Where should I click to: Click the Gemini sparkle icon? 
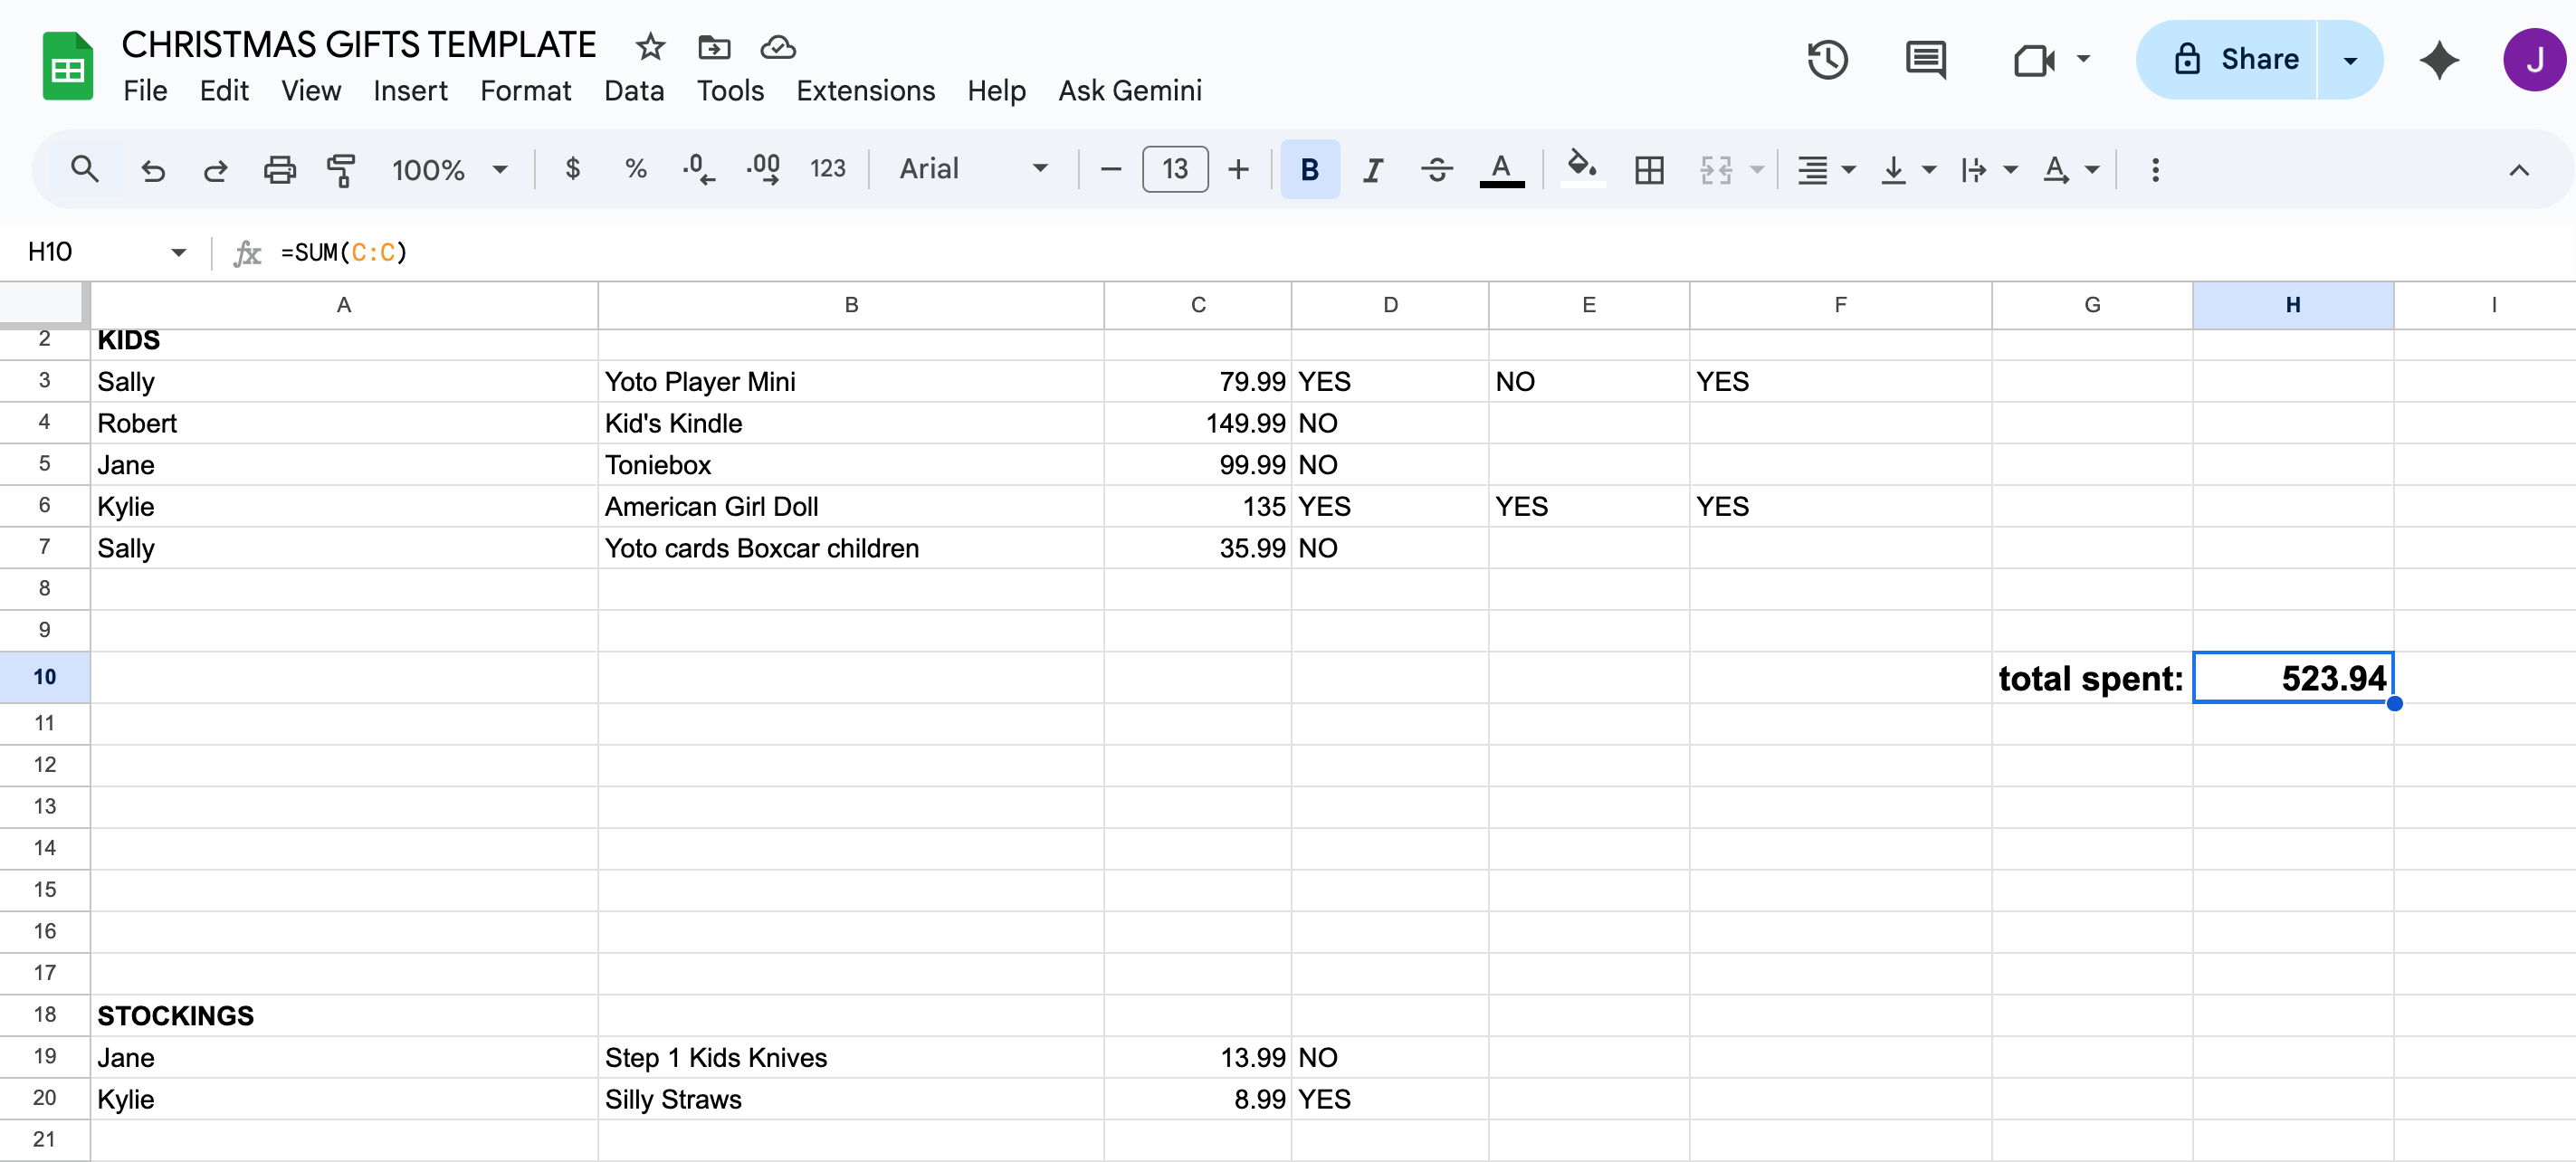(2439, 60)
